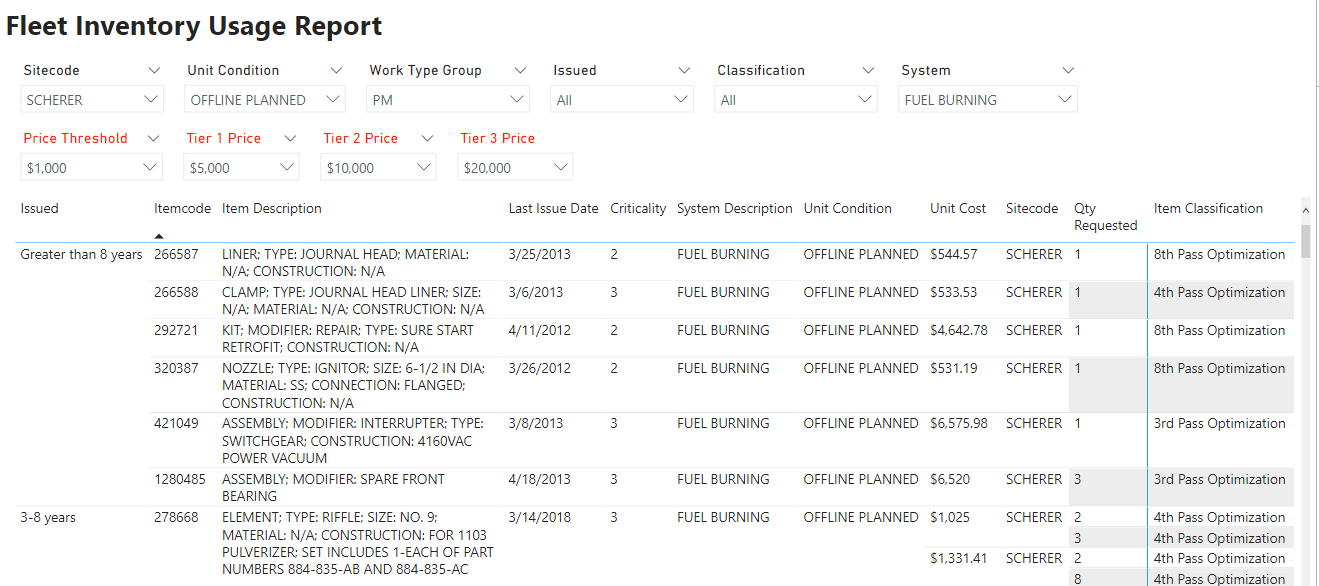The width and height of the screenshot is (1319, 586).
Task: Click the chevron beside the Tier 1 Price title
Action: pos(290,138)
